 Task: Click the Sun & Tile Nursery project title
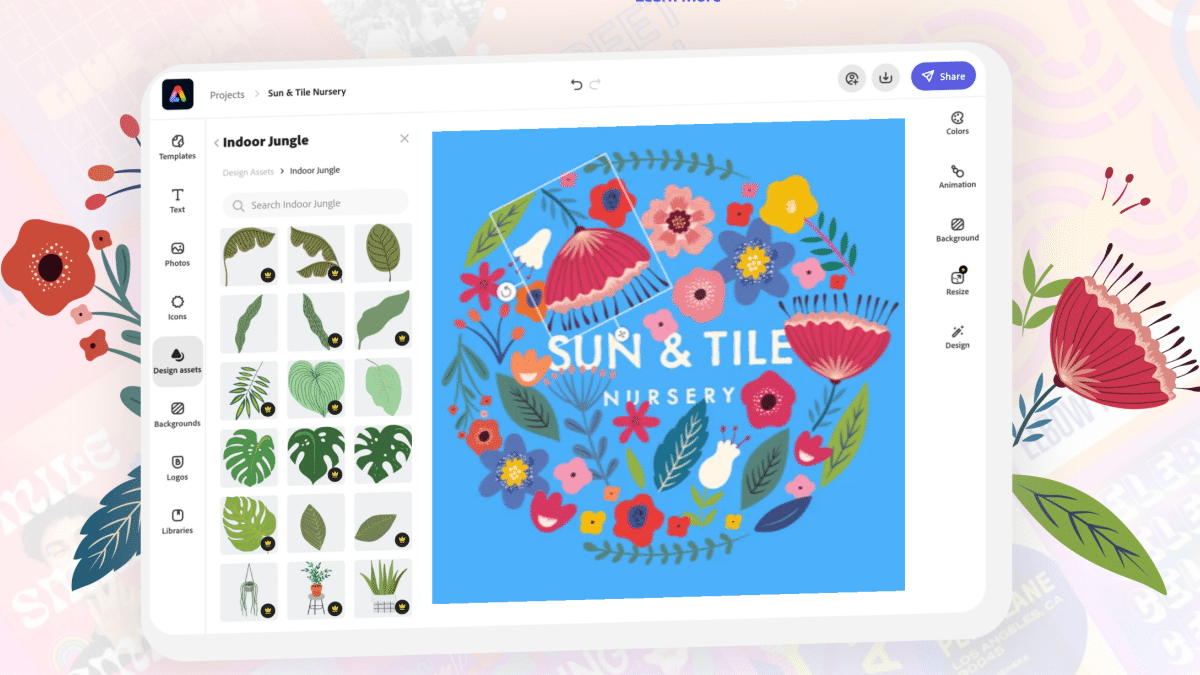pos(307,92)
